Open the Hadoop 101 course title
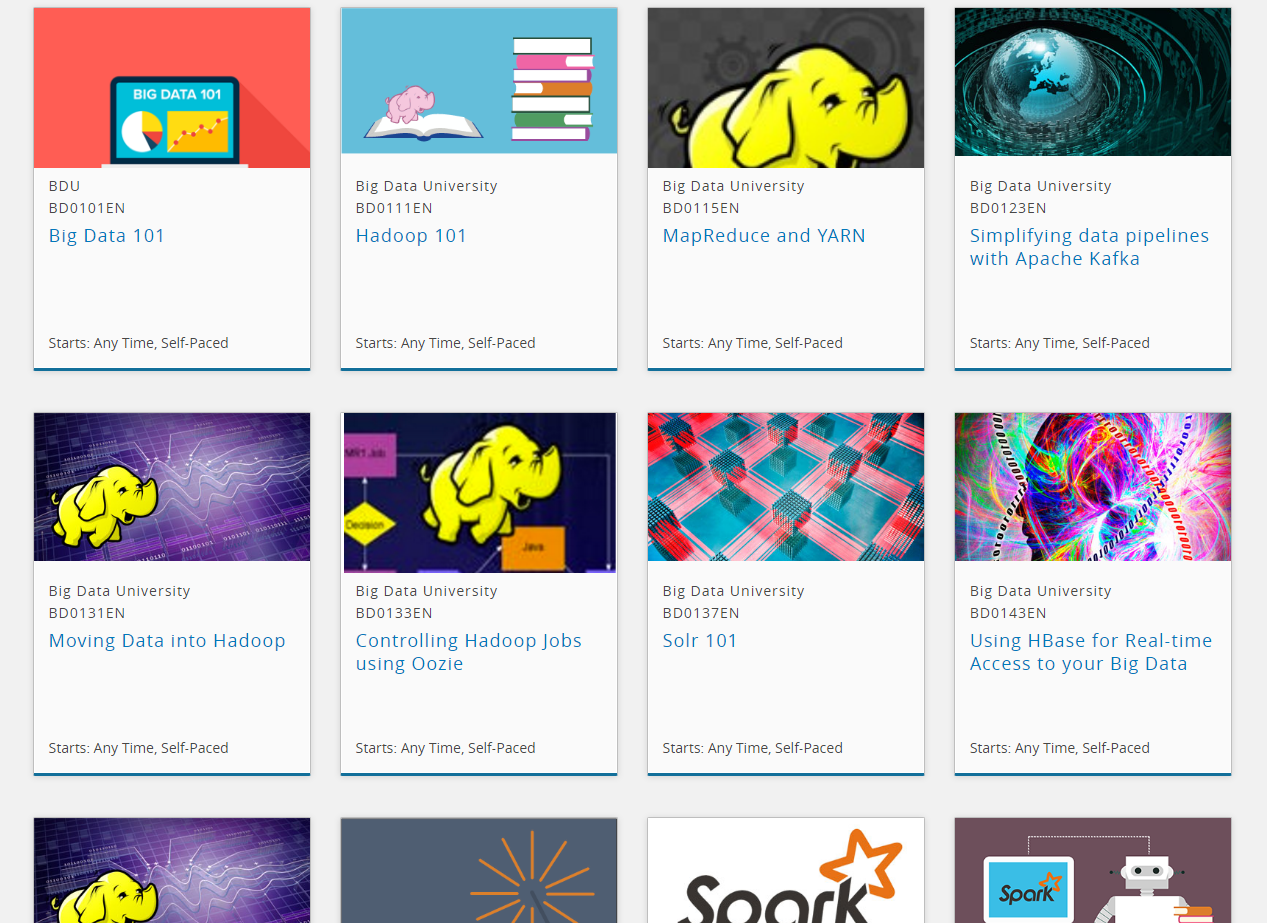 (x=411, y=236)
